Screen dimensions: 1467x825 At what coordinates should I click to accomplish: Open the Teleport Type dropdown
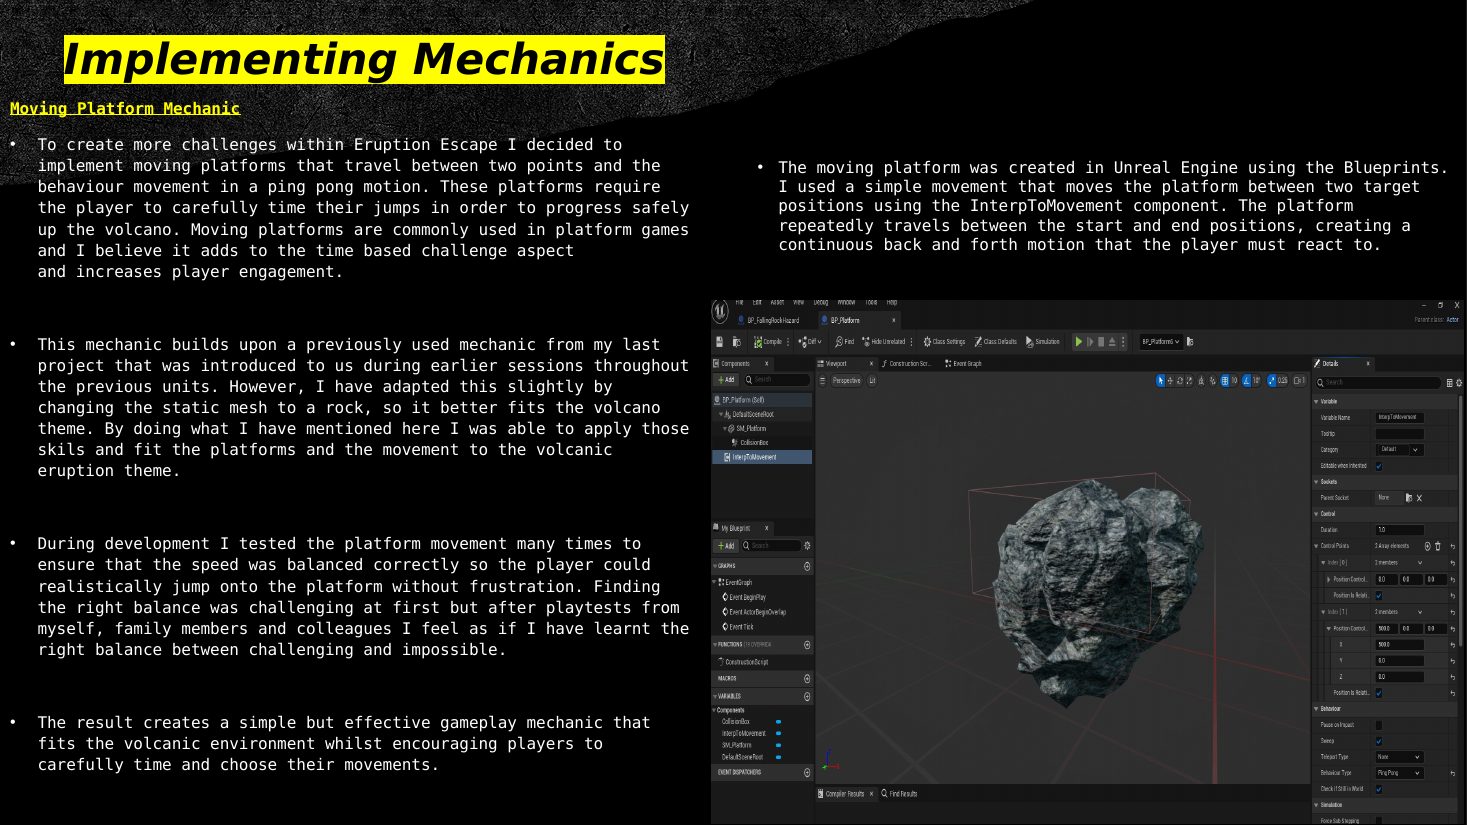click(1399, 757)
